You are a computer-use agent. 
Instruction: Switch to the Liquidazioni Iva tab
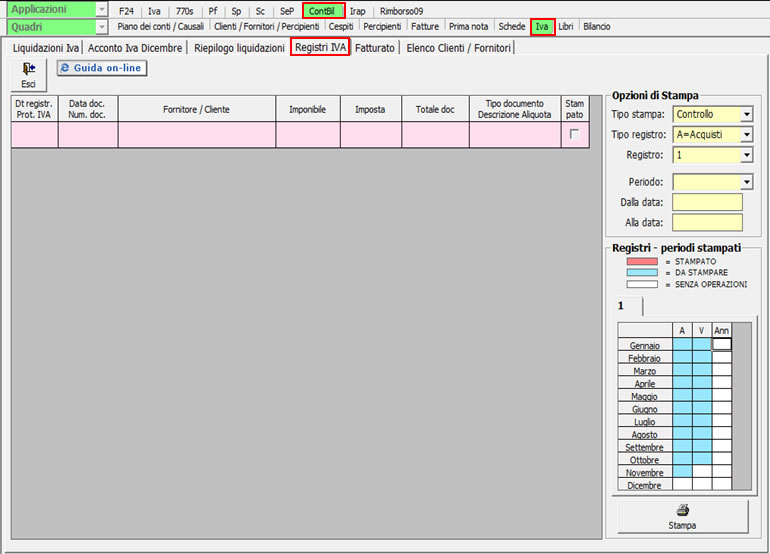46,47
